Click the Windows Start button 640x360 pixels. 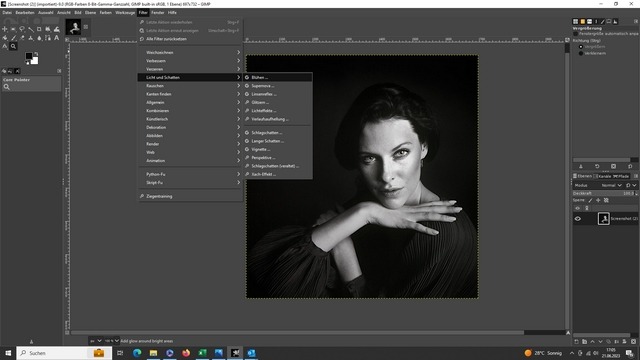pos(8,353)
